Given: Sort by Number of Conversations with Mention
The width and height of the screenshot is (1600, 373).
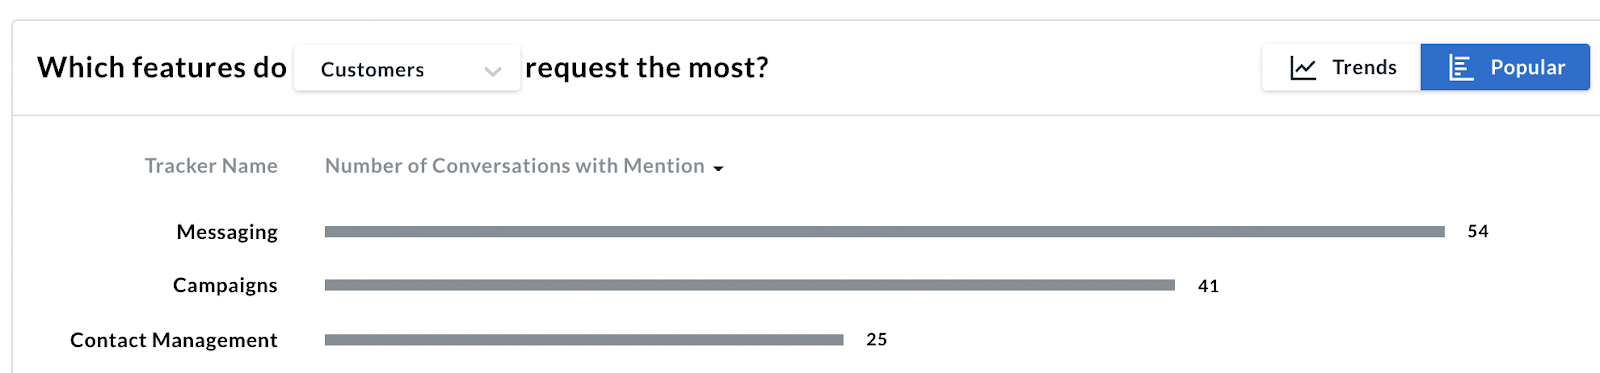Looking at the screenshot, I should click(x=515, y=166).
